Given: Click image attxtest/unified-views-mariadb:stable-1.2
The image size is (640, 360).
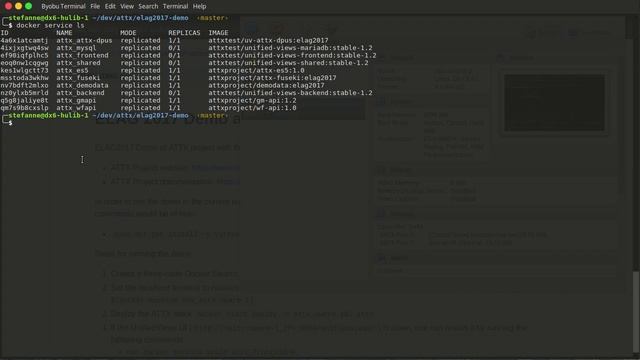Looking at the screenshot, I should [290, 48].
